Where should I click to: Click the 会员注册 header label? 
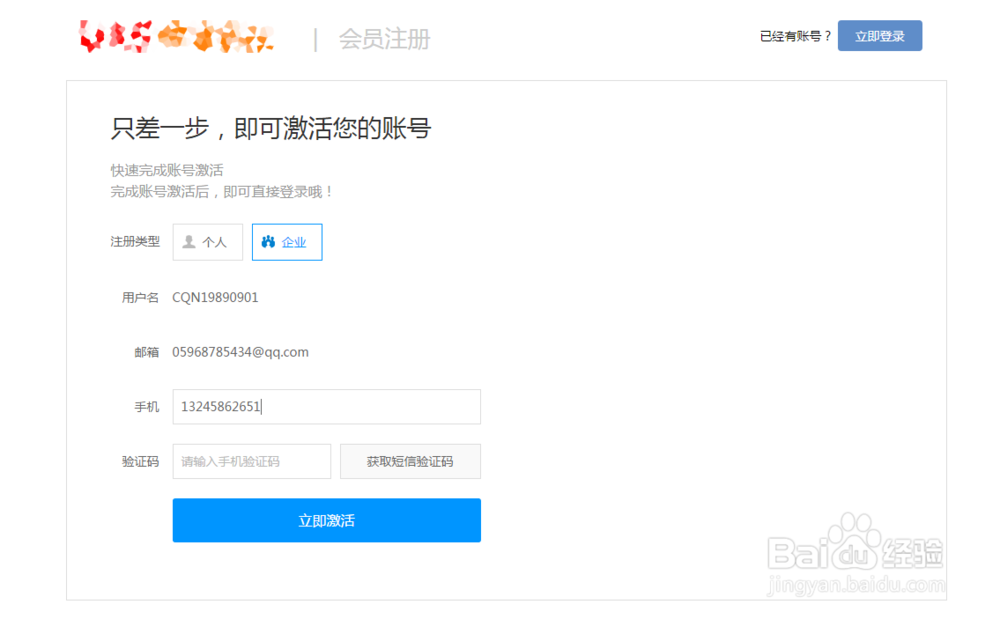[385, 39]
